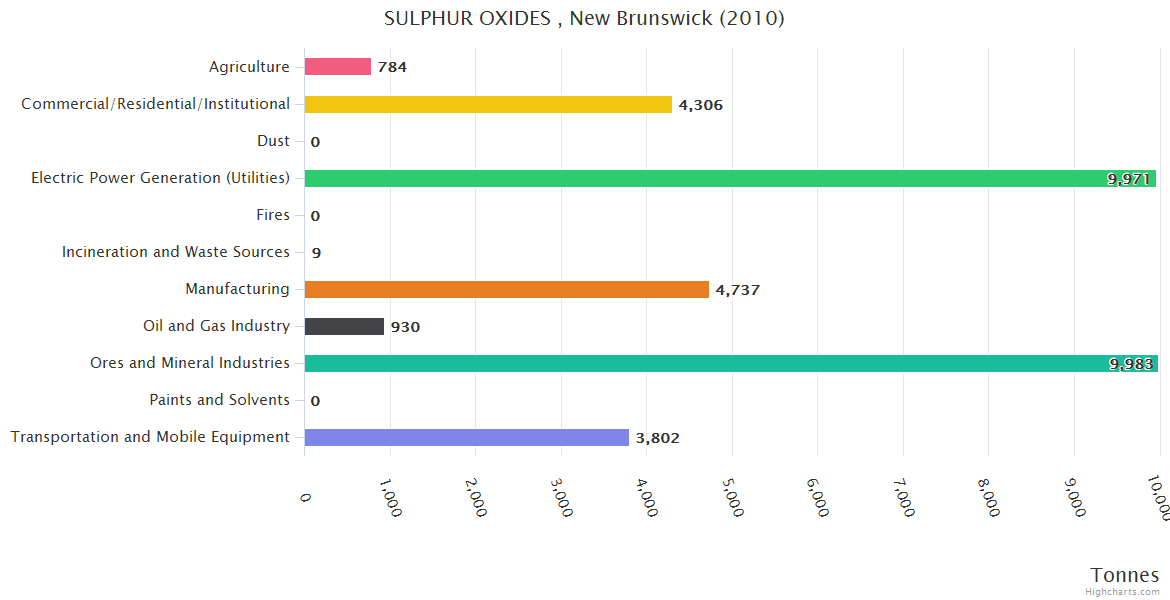Click the Paints and Solvents label
The image size is (1170, 600).
(219, 400)
